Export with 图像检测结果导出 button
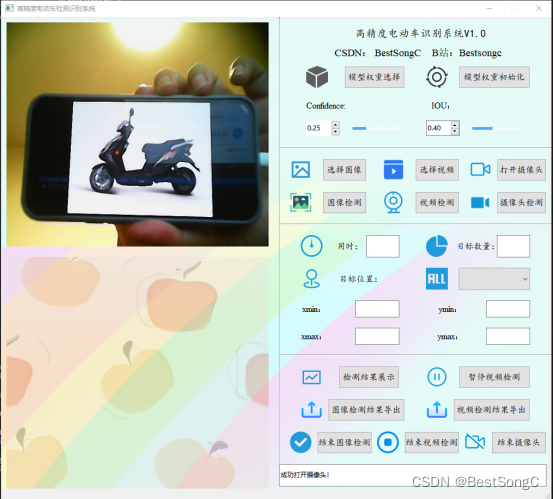Image resolution: width=554 pixels, height=499 pixels. click(366, 410)
